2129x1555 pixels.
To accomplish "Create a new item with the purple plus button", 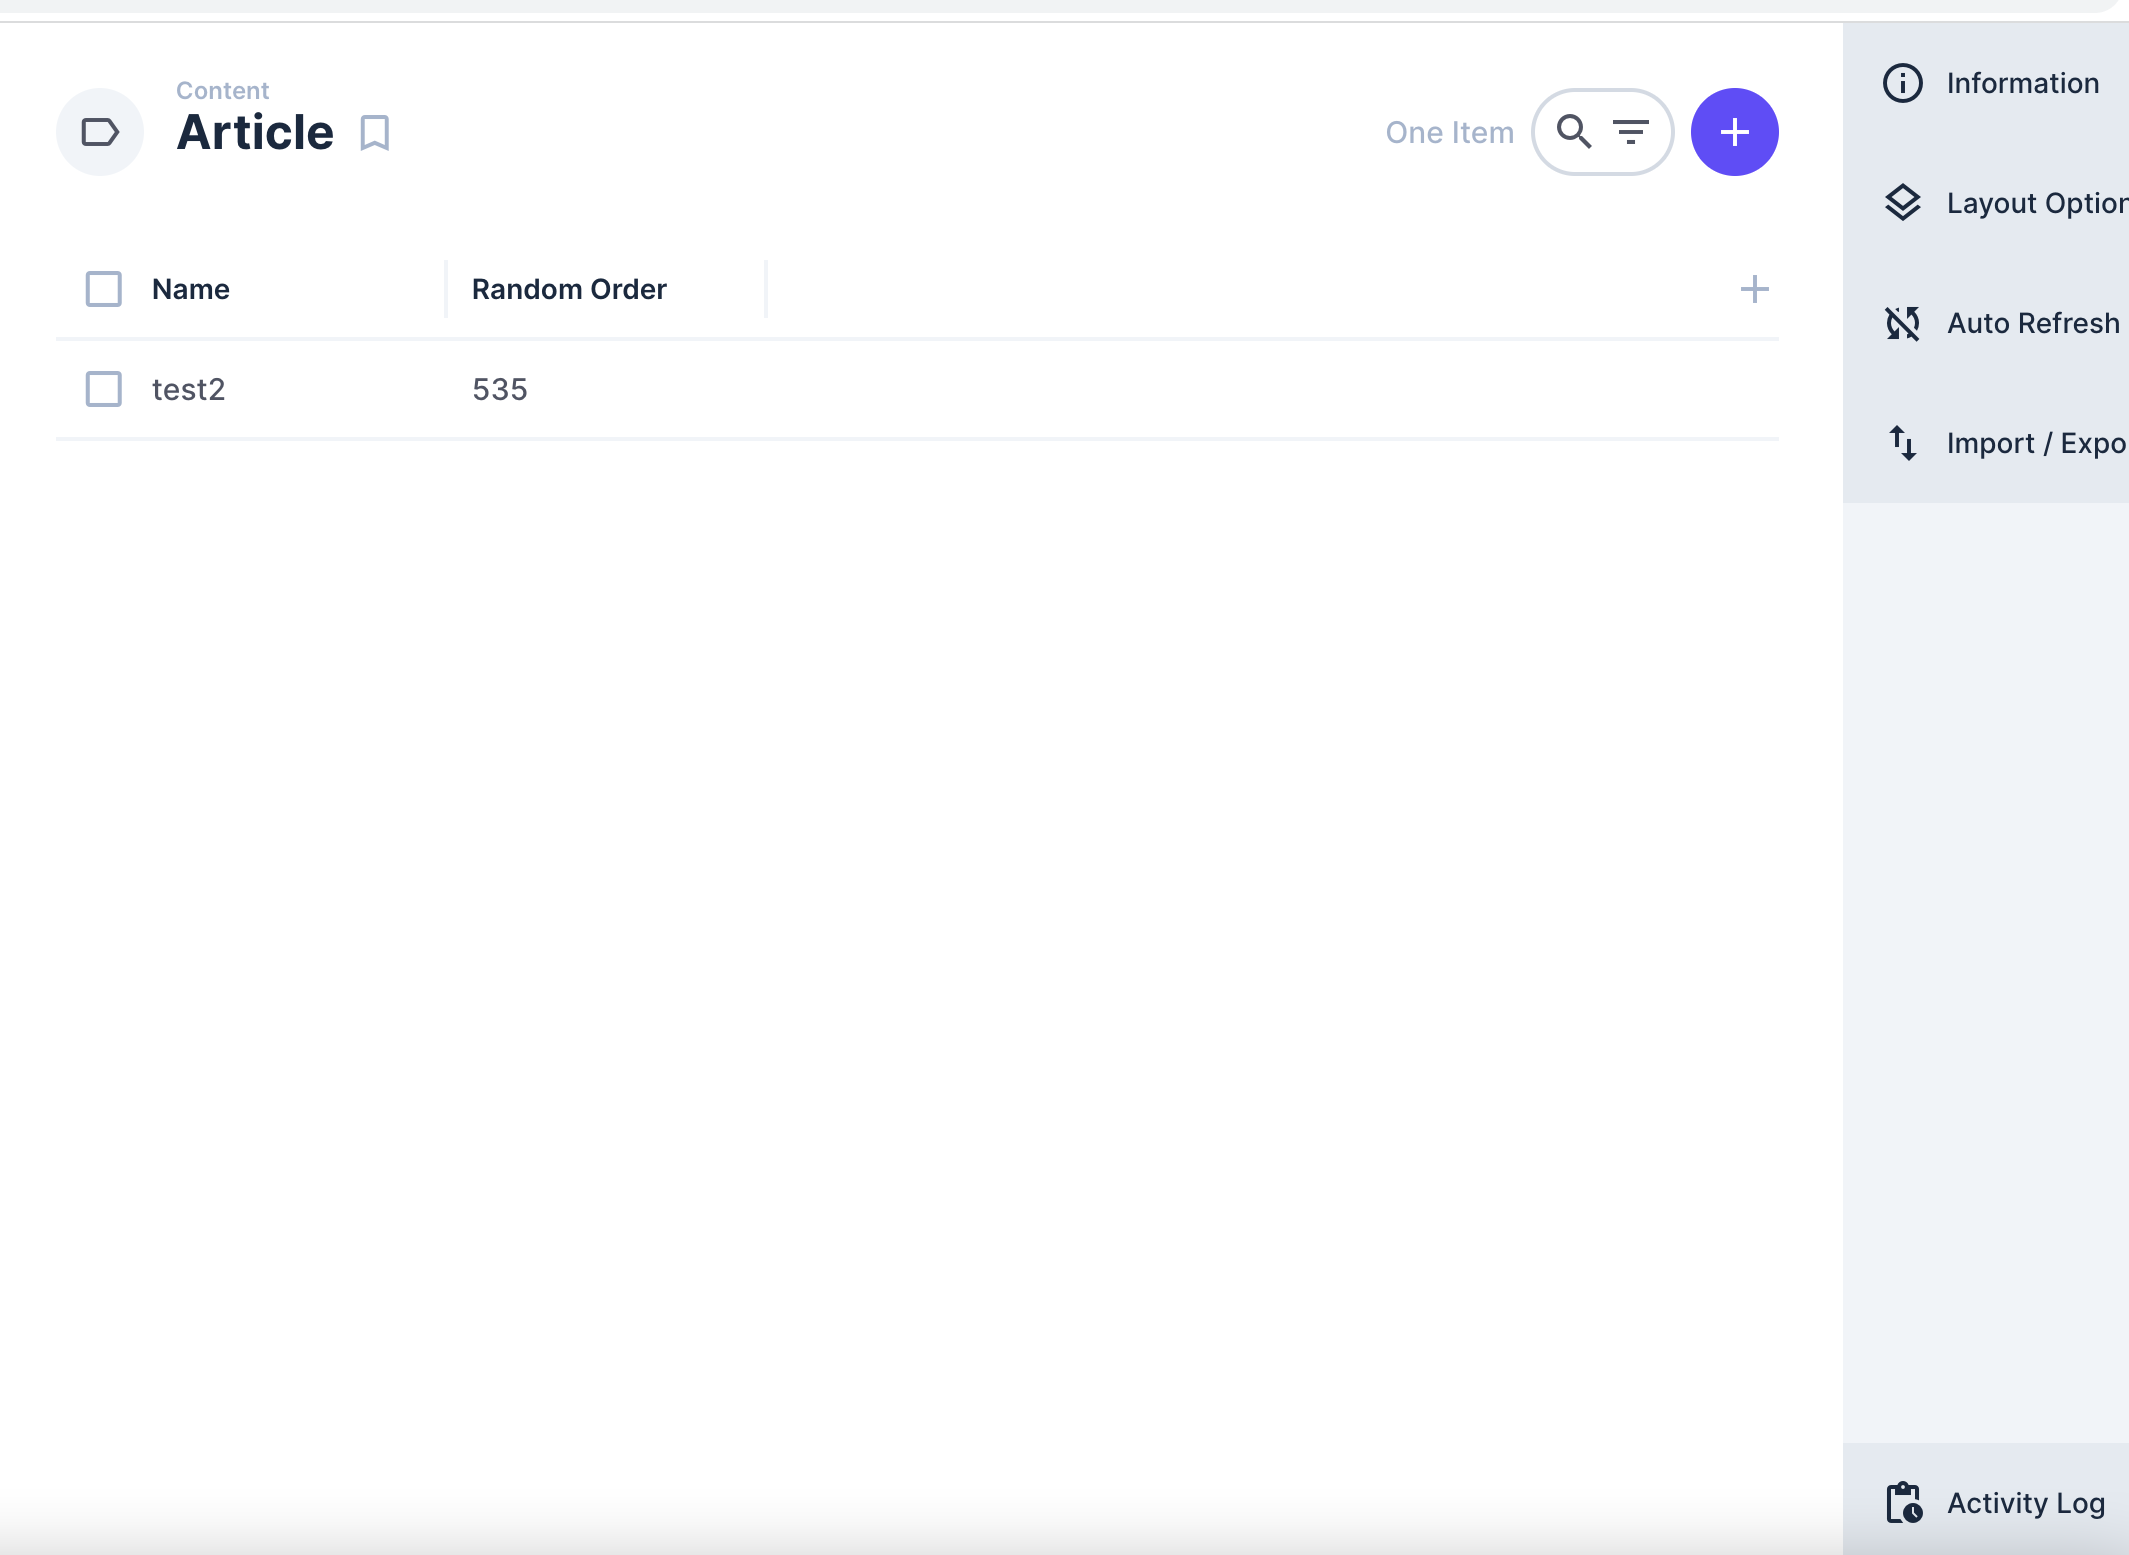I will 1733,131.
